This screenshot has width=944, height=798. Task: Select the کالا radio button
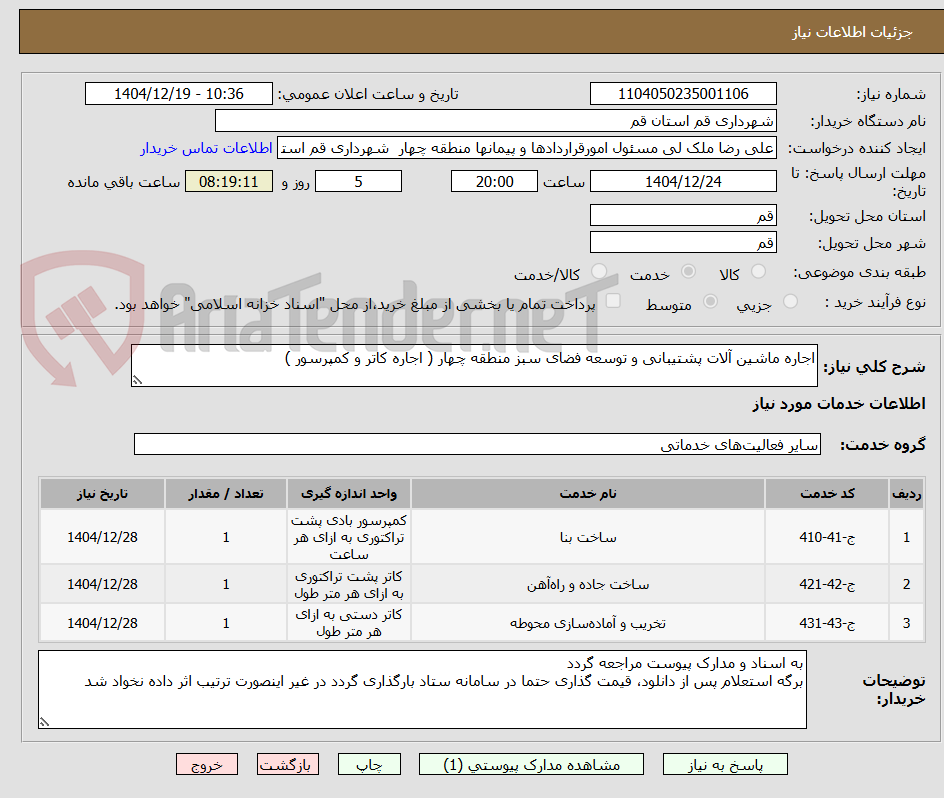[759, 272]
